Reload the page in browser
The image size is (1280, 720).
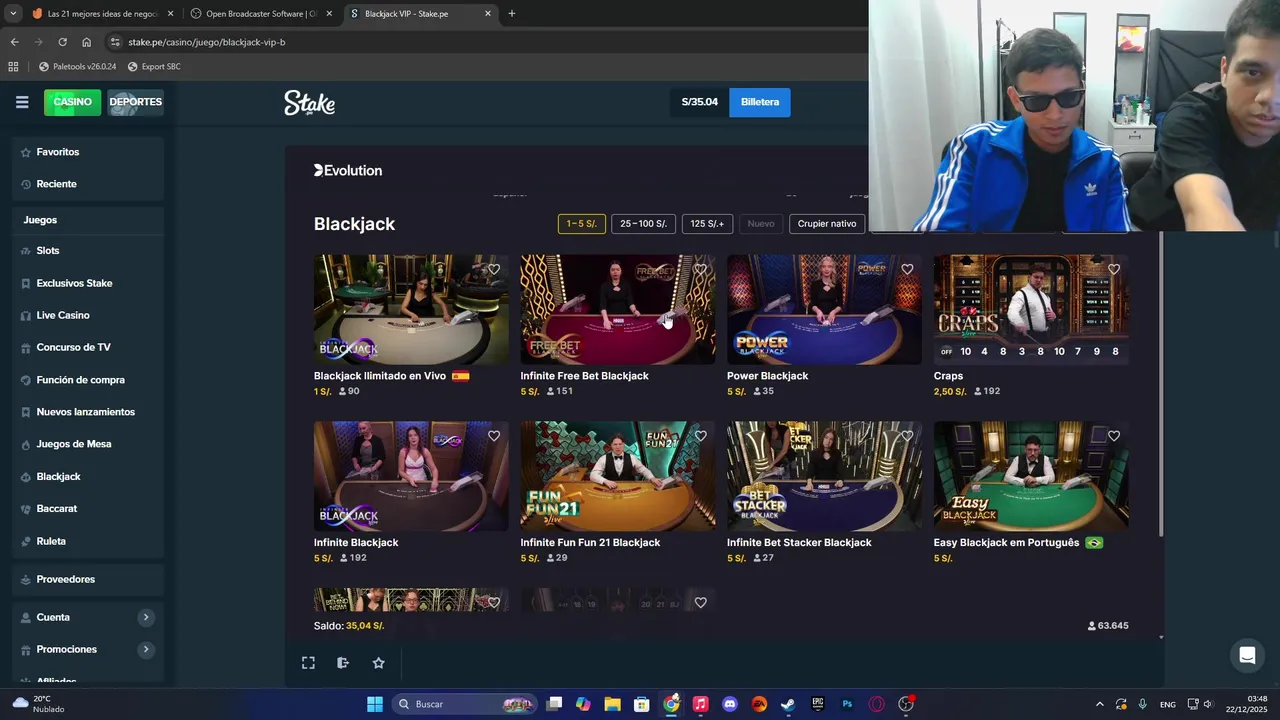coord(62,42)
